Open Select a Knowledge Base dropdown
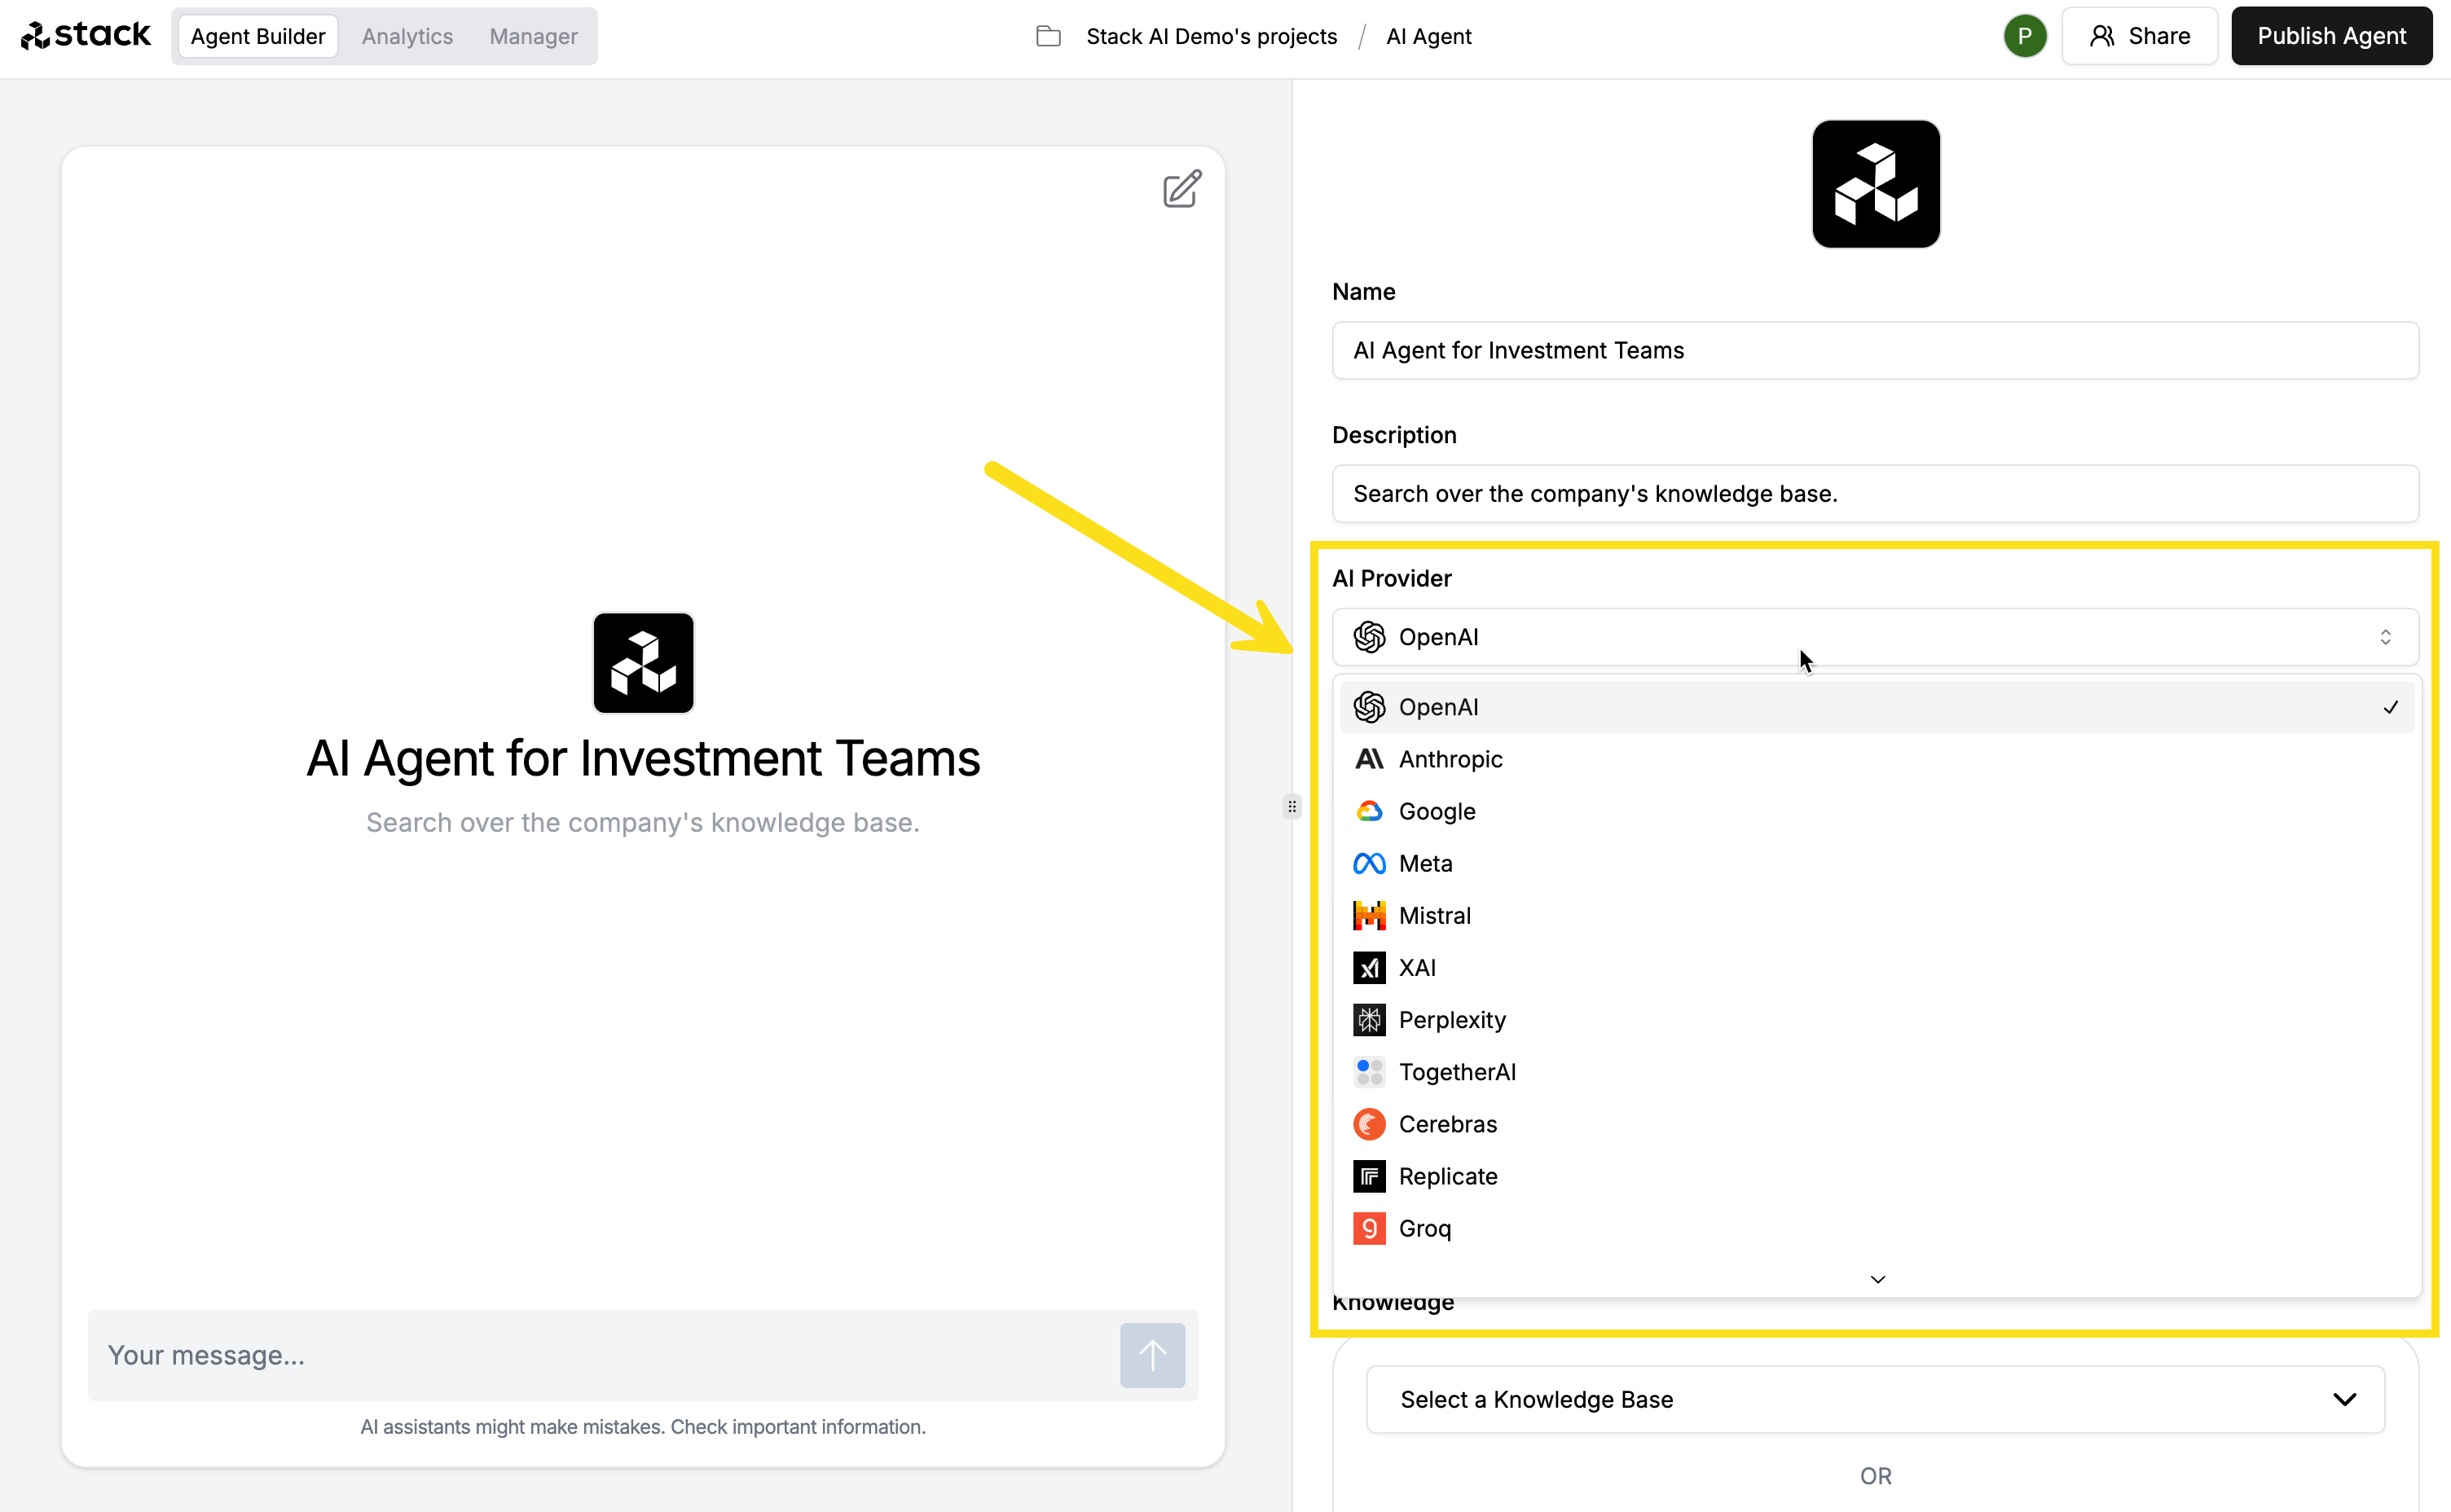The width and height of the screenshot is (2451, 1512). (x=1875, y=1399)
